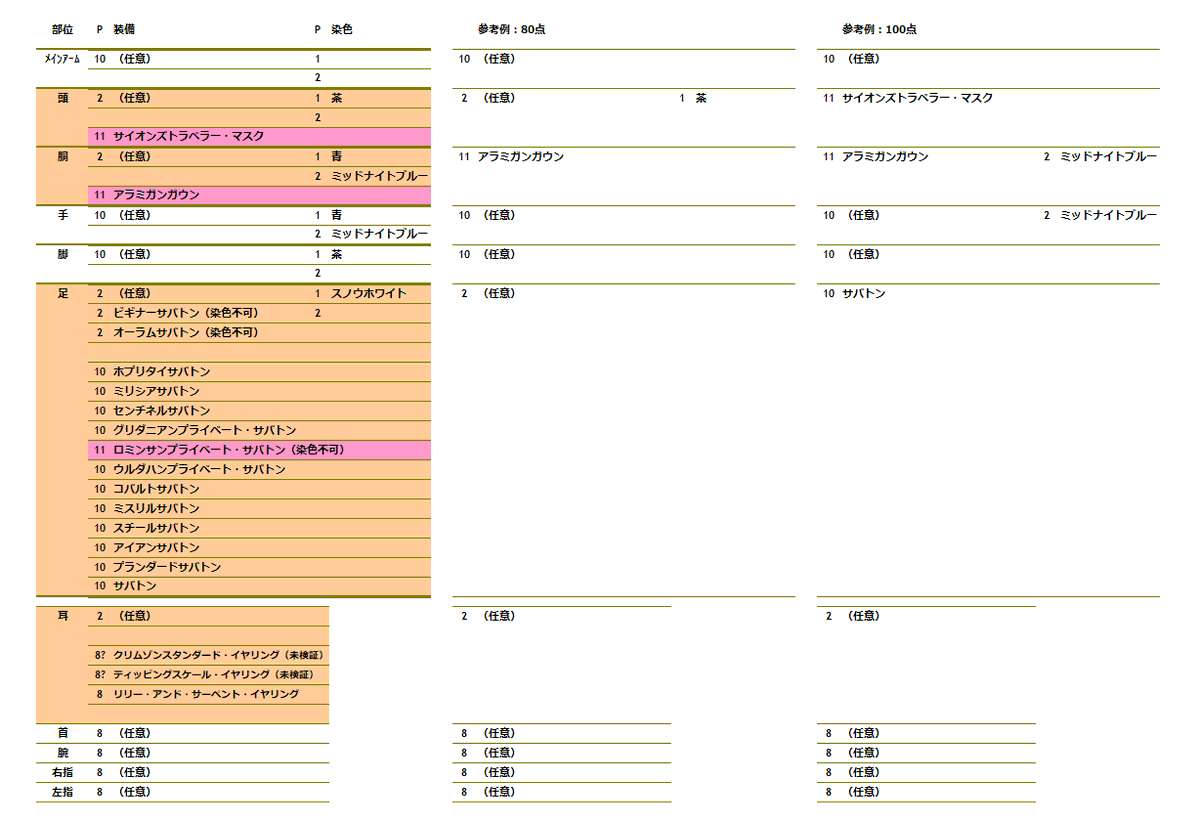Screen dimensions: 1200x822
Task: Select the 参考例：80点 heading
Action: click(x=512, y=30)
